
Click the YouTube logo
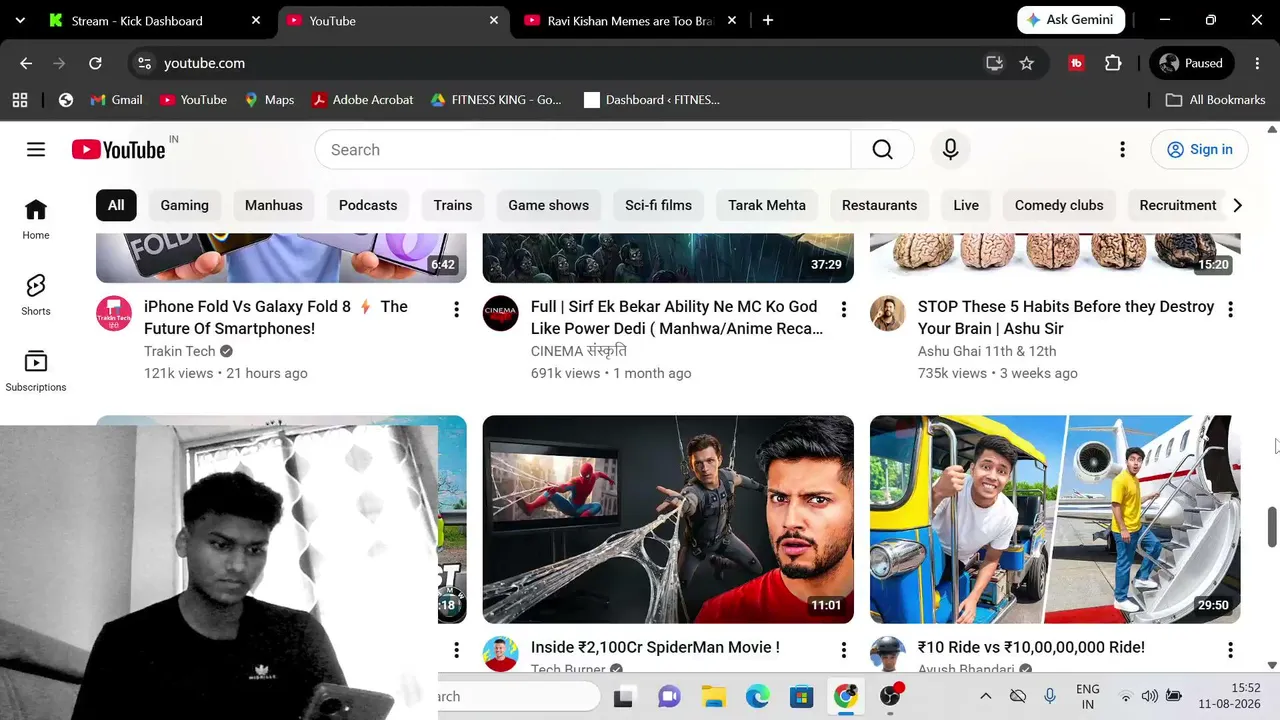[118, 150]
